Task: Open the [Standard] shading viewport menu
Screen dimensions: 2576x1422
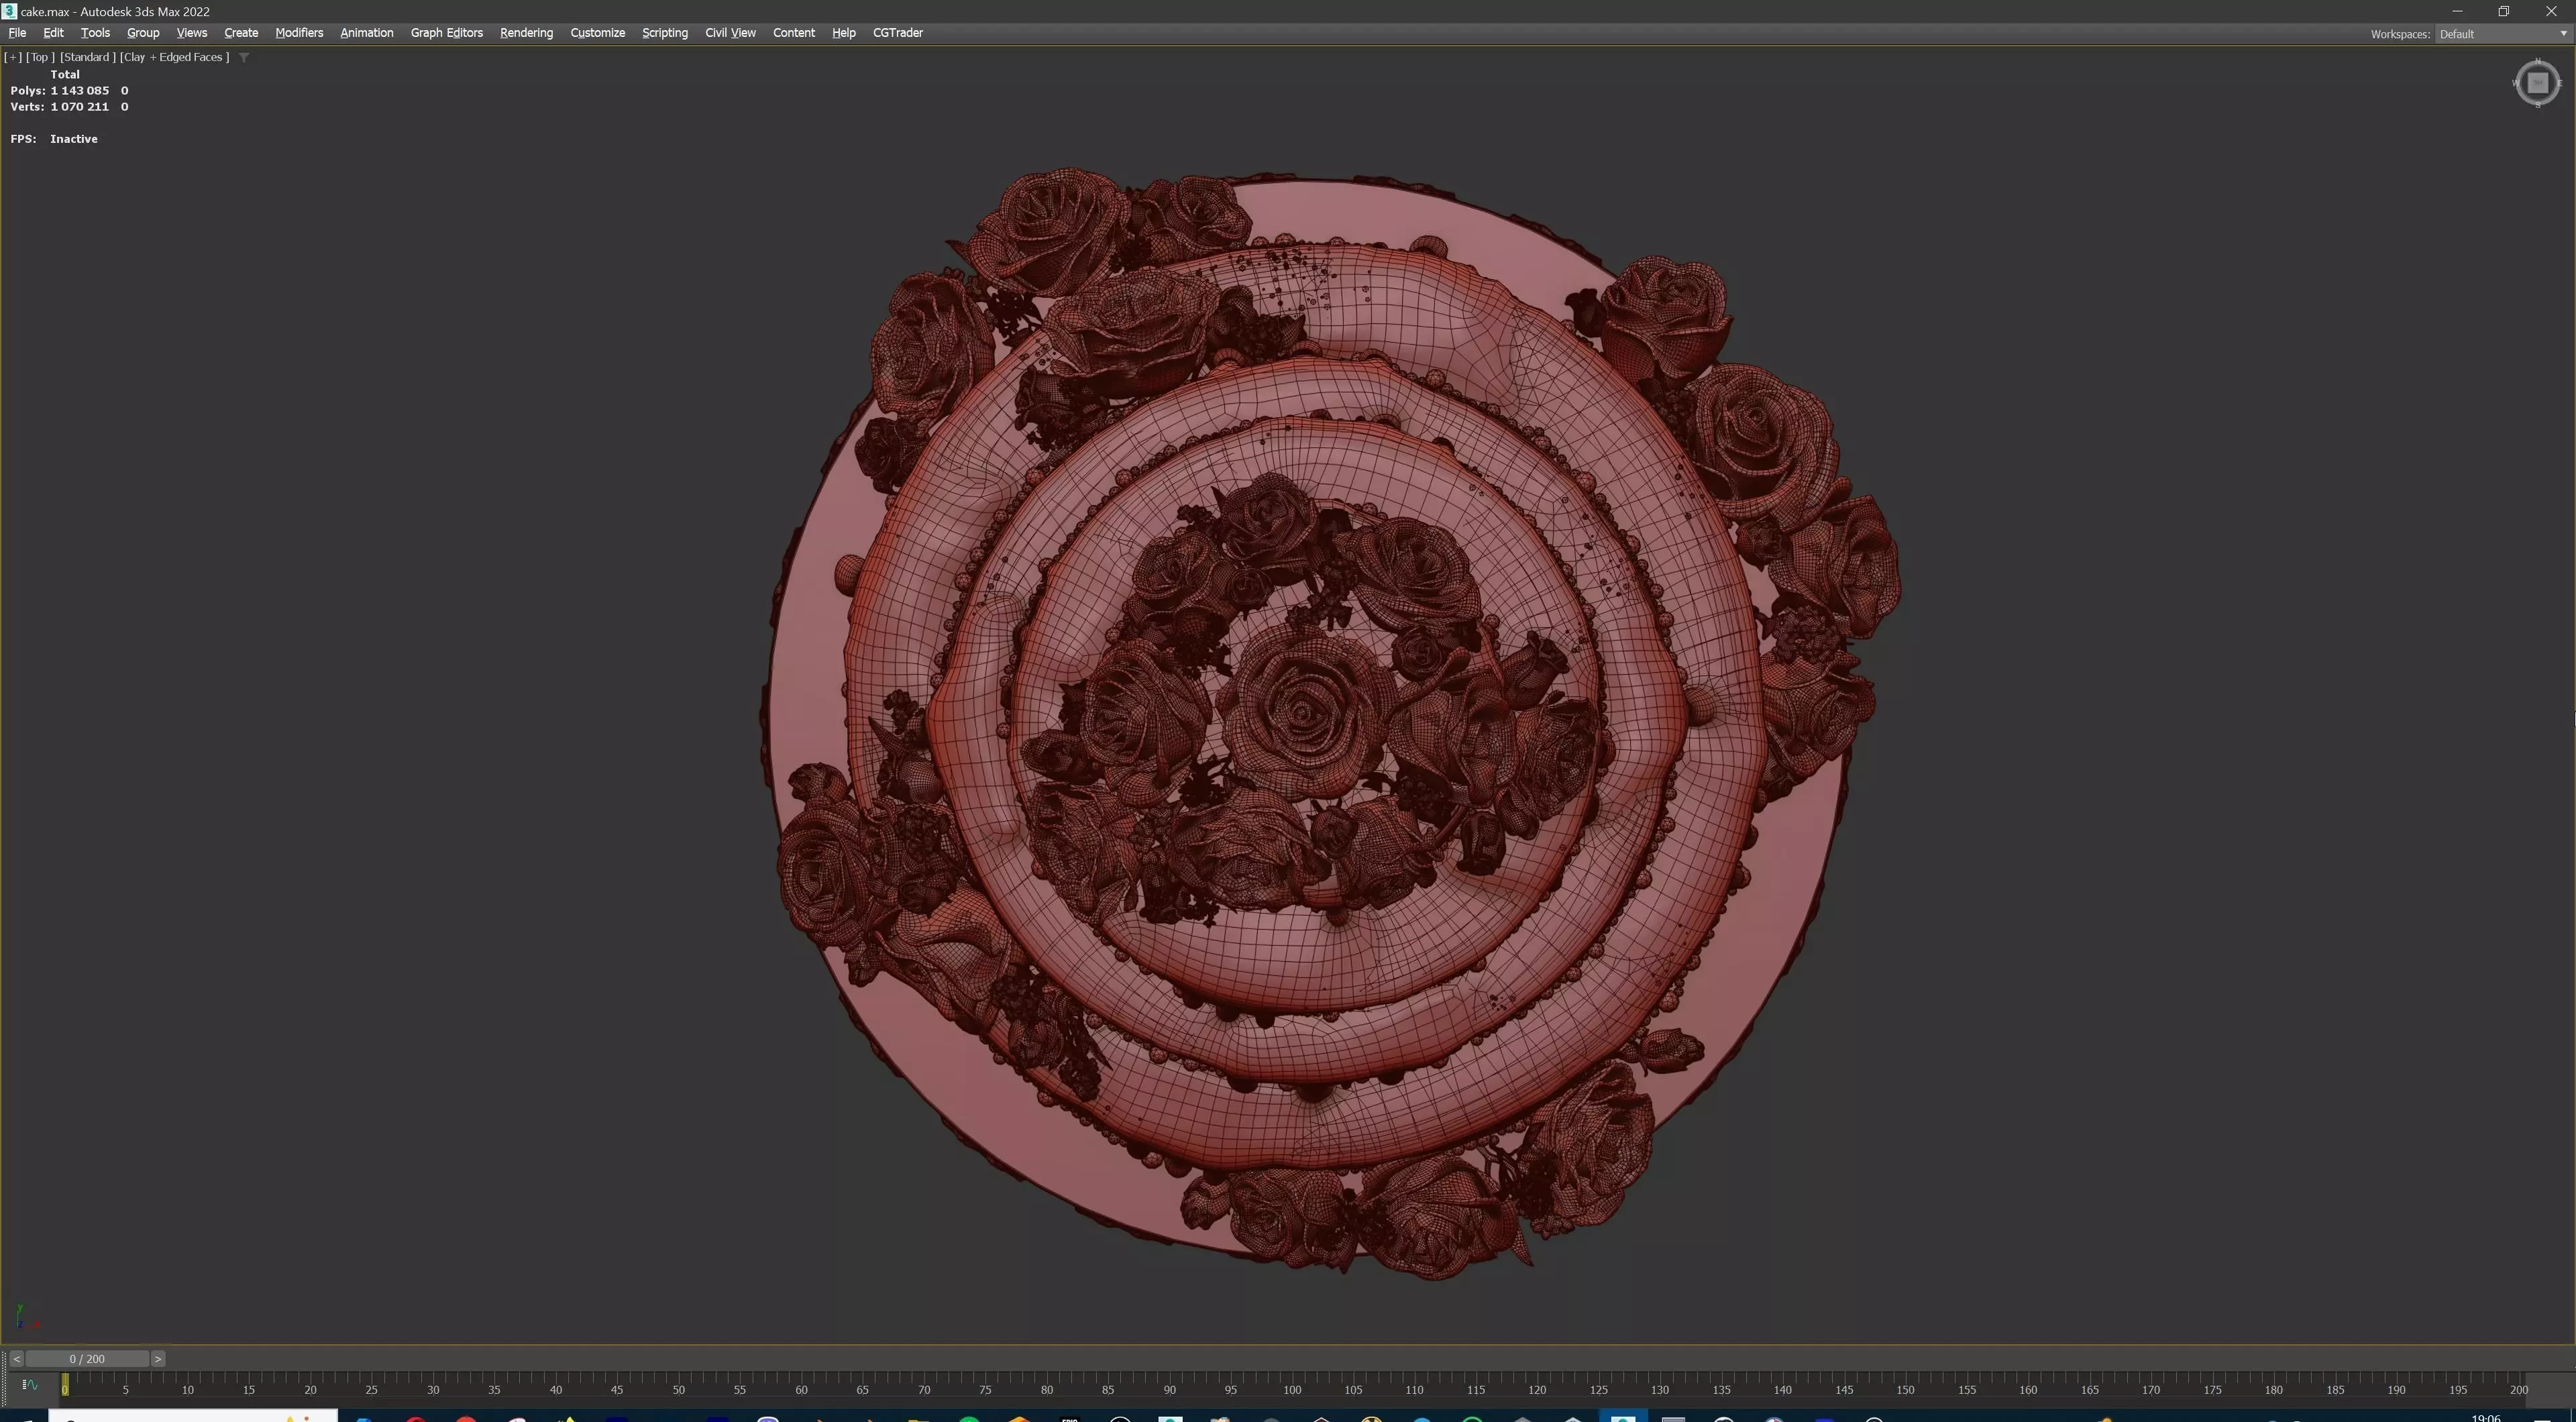Action: pos(87,57)
